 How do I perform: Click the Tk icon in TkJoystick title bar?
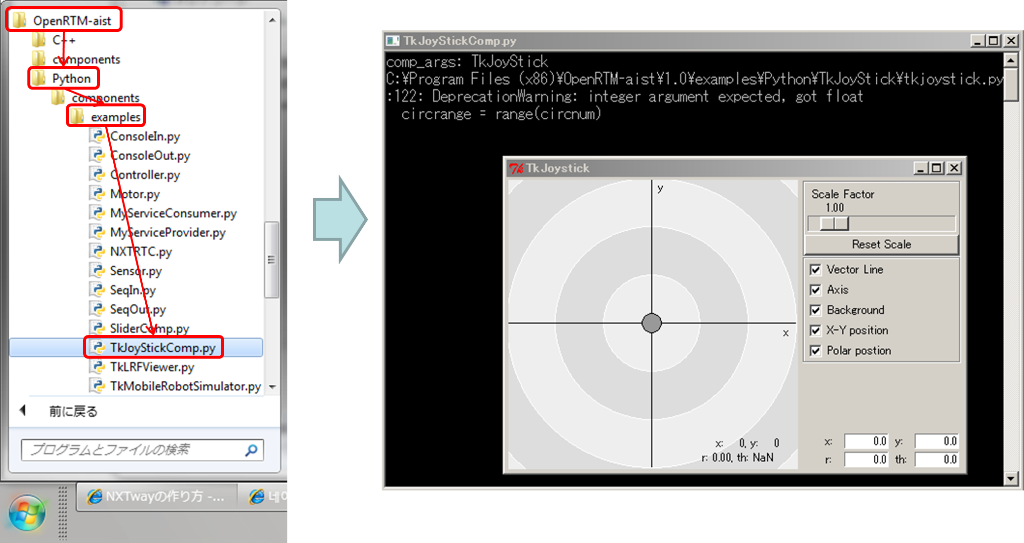click(x=516, y=169)
